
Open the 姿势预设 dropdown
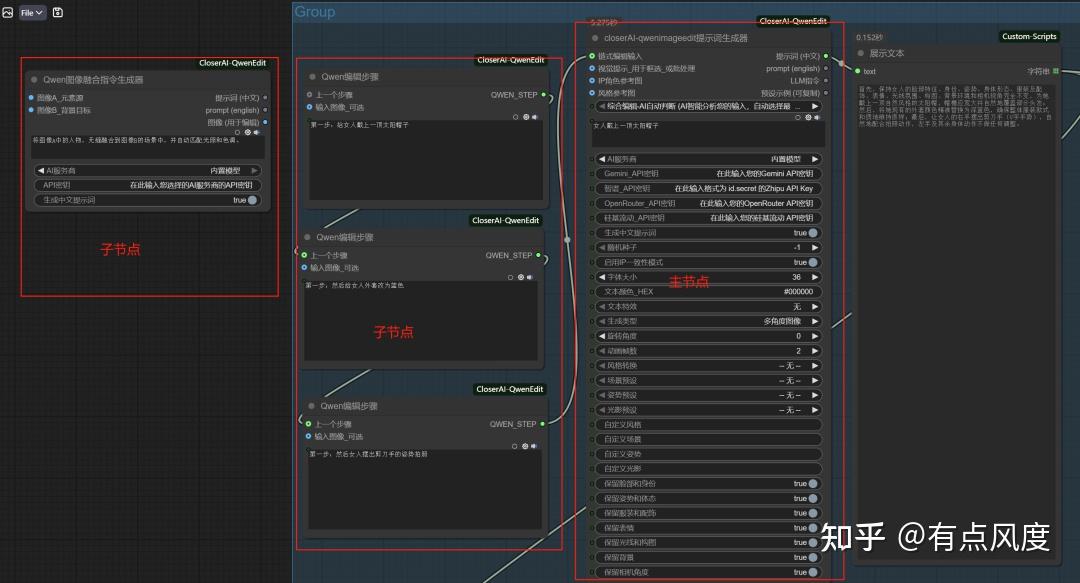point(707,396)
